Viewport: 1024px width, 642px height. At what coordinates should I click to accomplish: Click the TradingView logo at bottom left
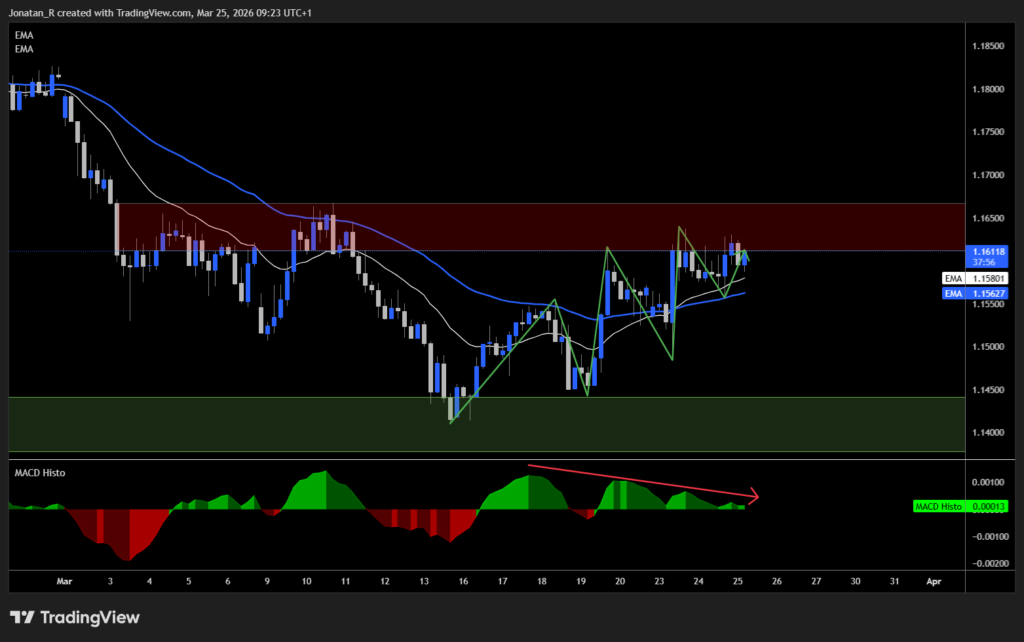click(x=75, y=618)
